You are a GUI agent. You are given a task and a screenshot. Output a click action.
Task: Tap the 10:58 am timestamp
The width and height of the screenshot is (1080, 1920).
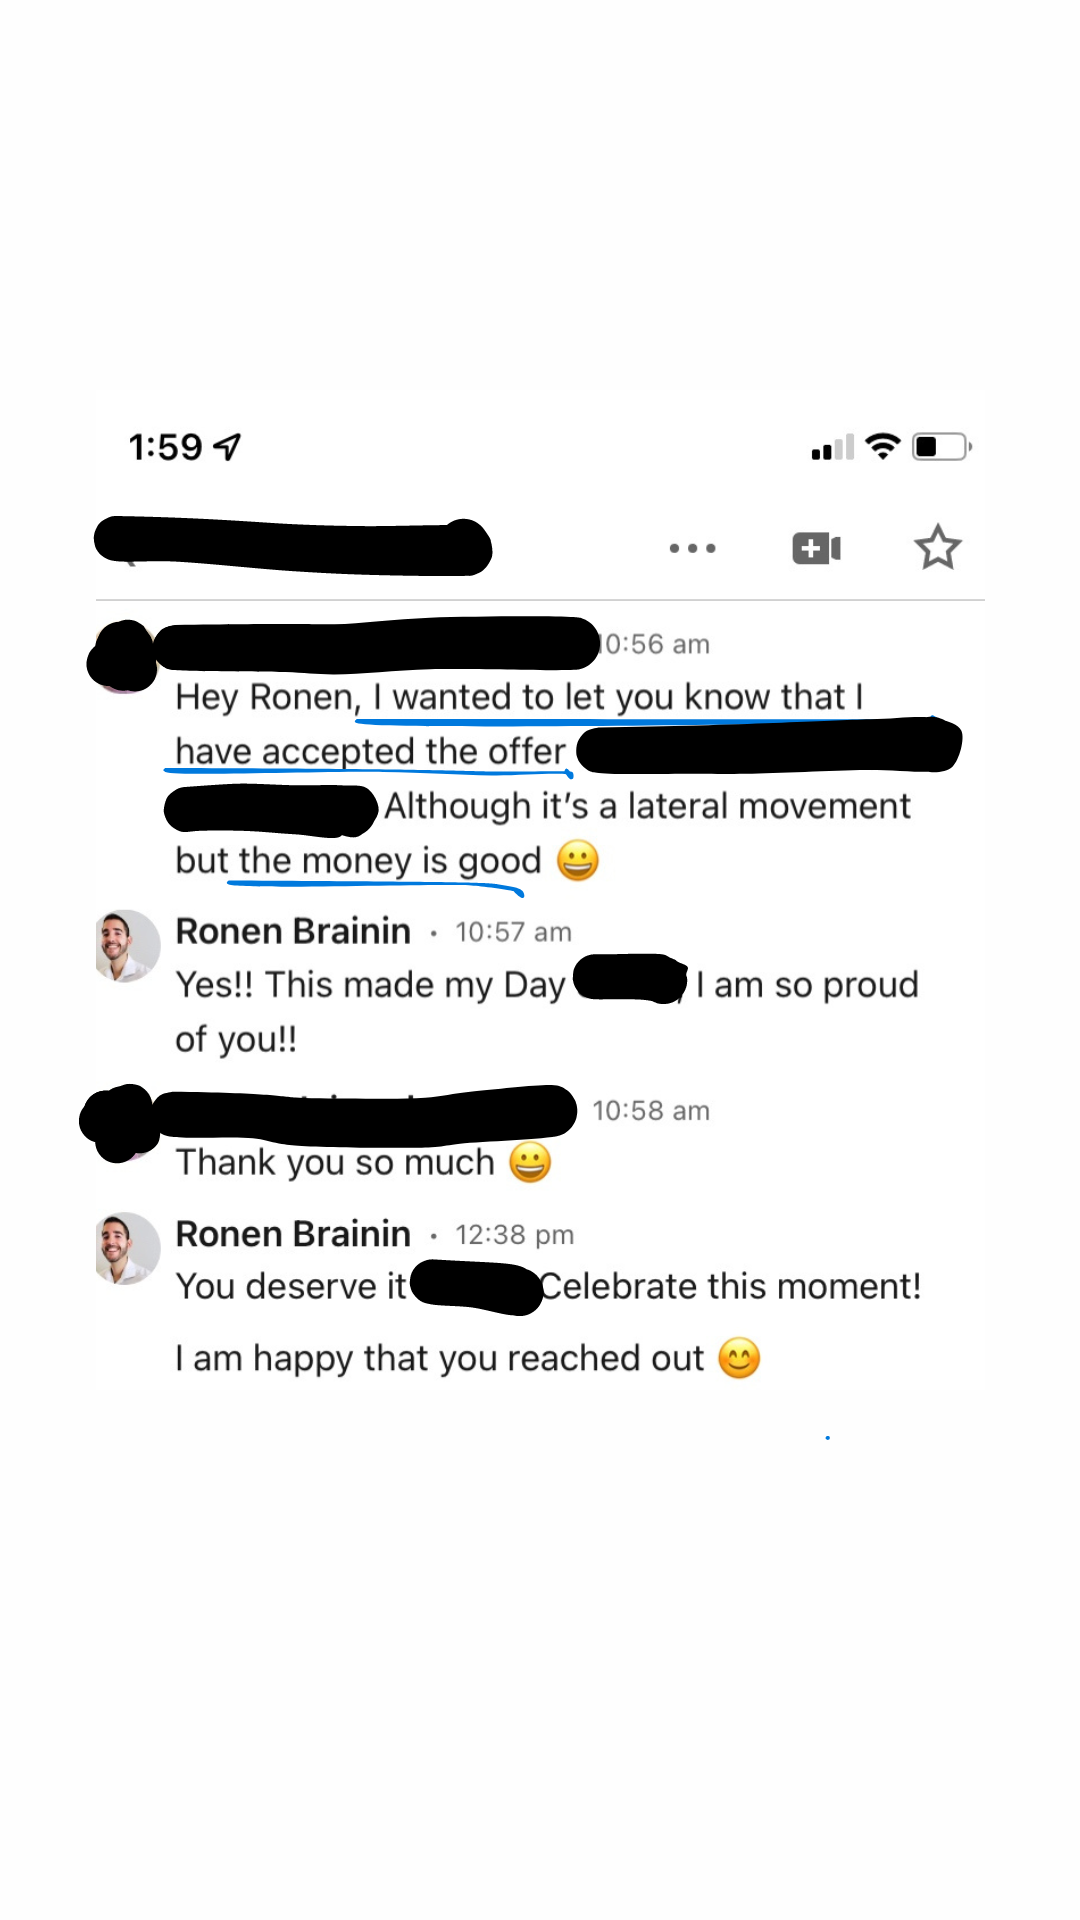(650, 1111)
